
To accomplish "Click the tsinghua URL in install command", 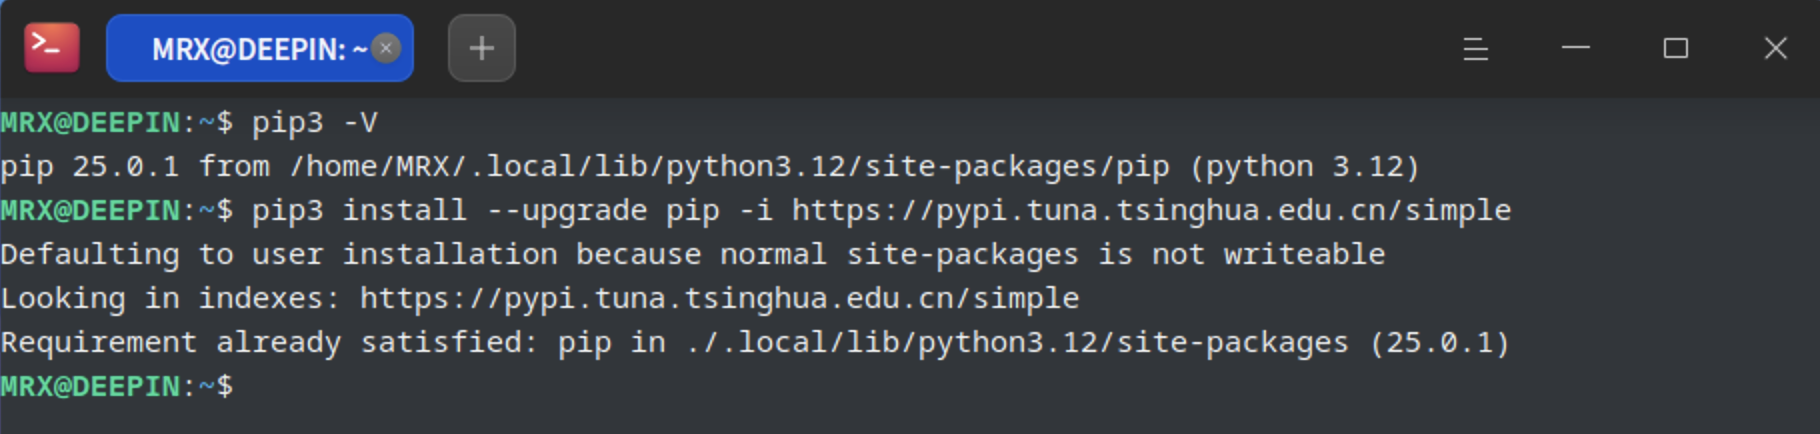I will pos(1151,211).
